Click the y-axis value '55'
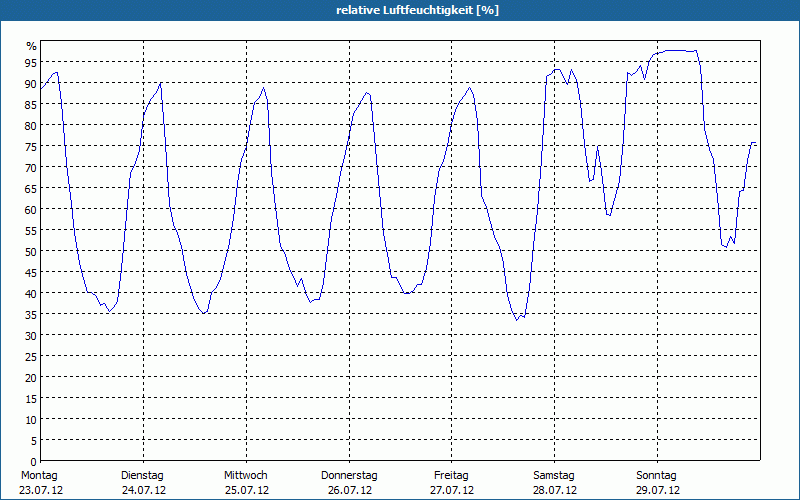The width and height of the screenshot is (800, 500). 31,231
